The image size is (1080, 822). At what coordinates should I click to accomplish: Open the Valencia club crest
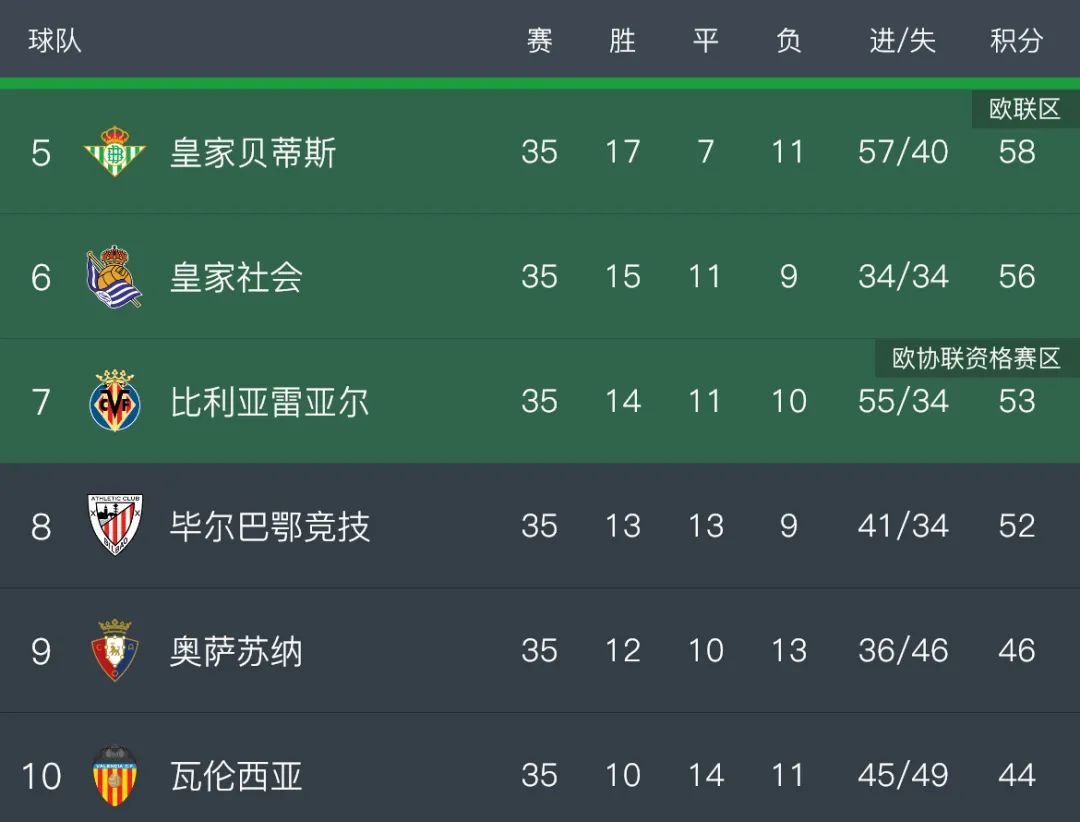point(115,775)
